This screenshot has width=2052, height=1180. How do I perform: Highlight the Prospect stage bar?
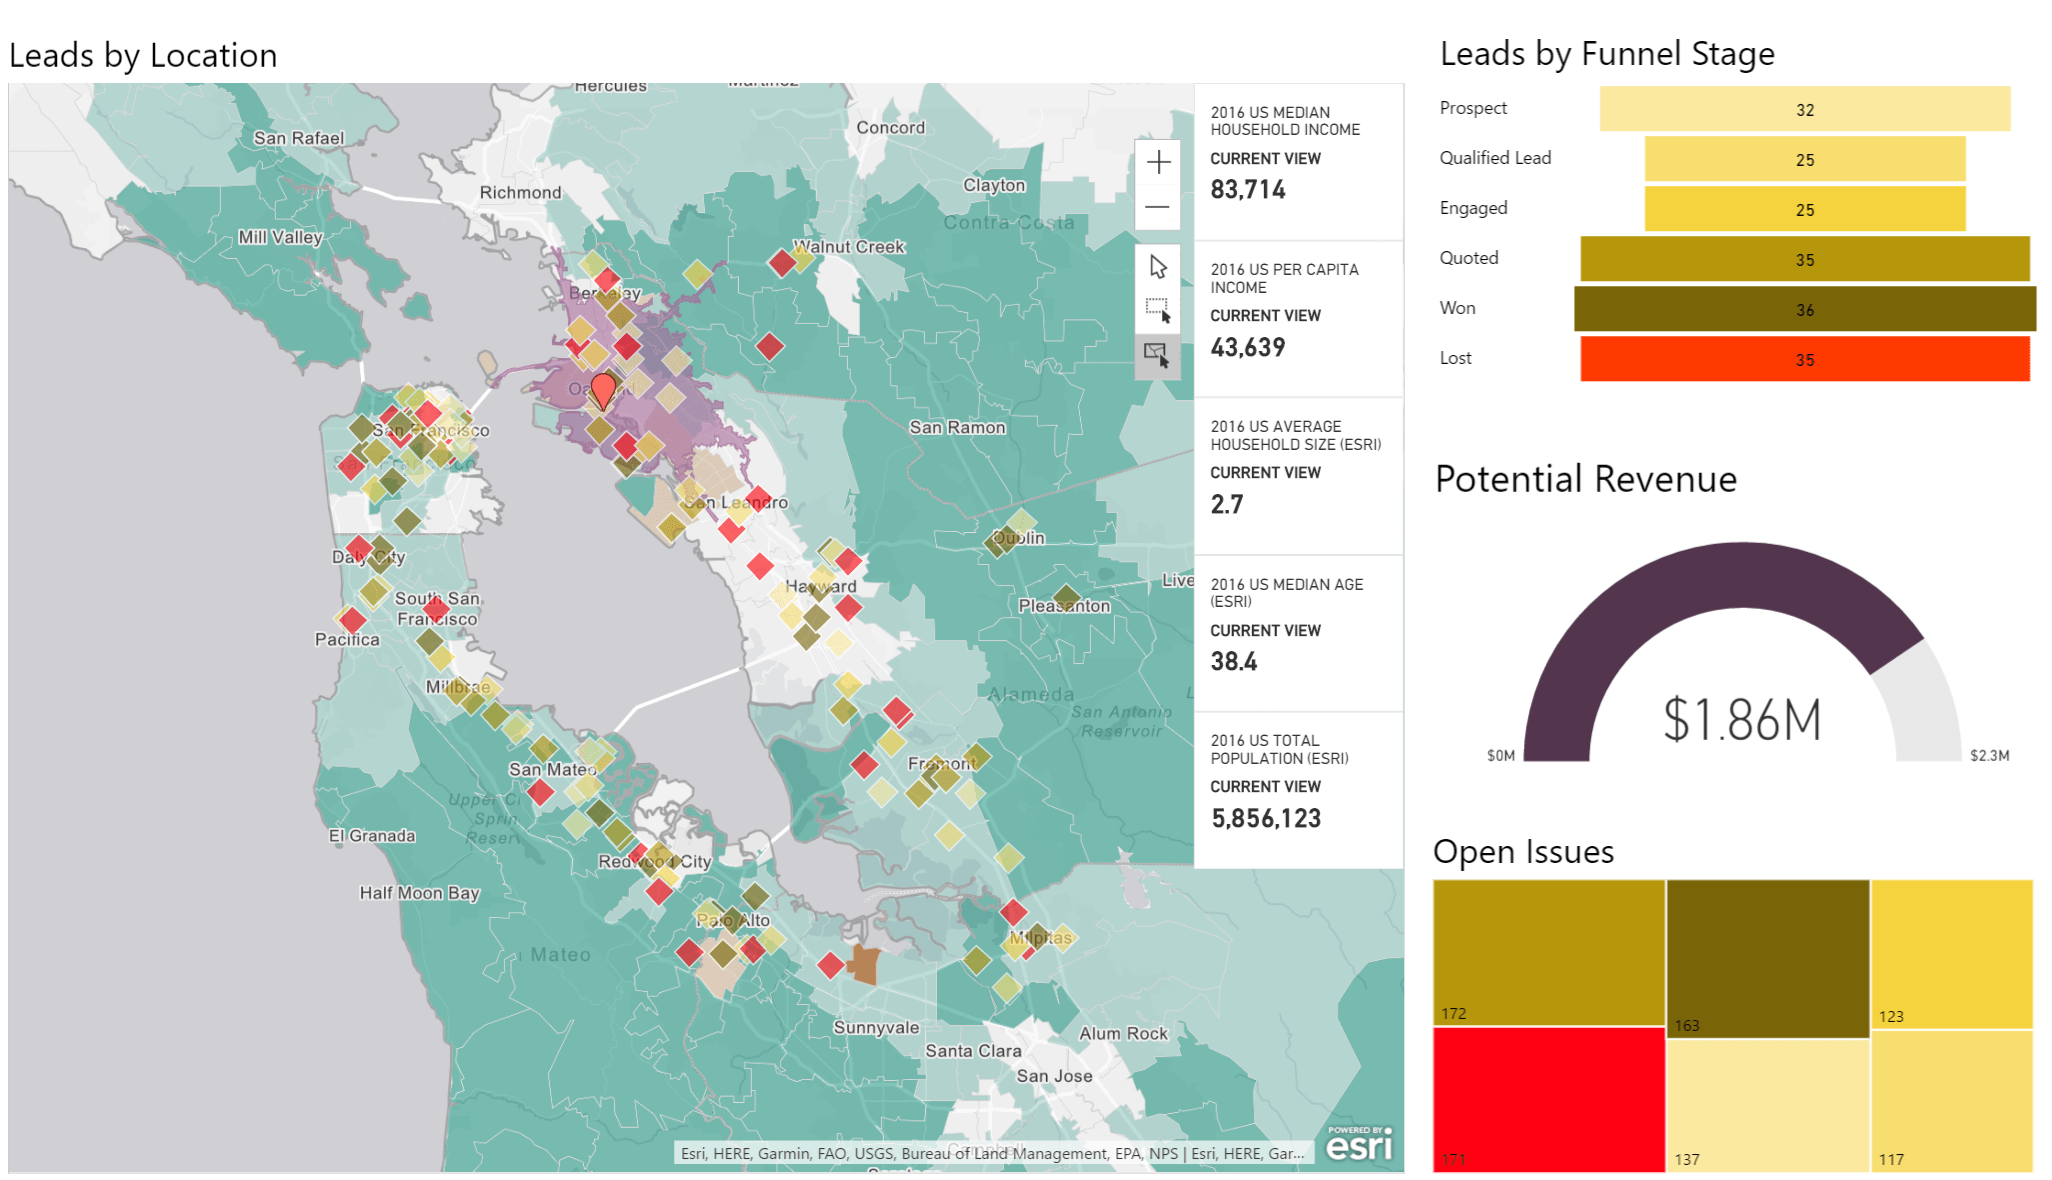pos(1803,109)
